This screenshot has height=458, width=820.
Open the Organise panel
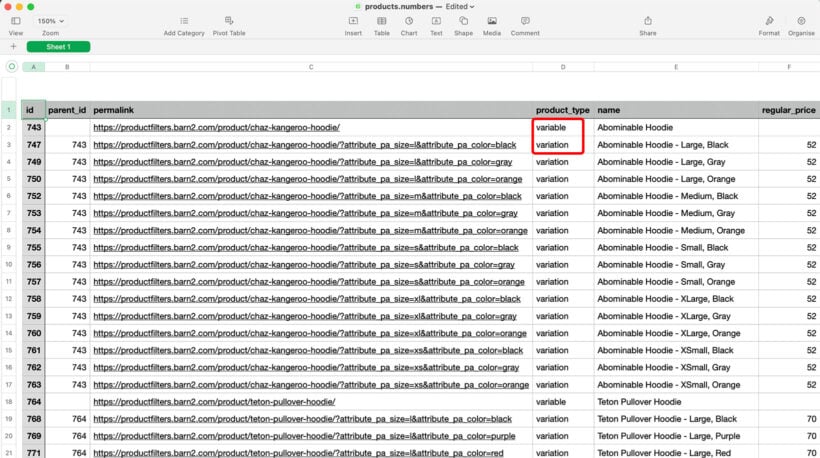[x=801, y=21]
